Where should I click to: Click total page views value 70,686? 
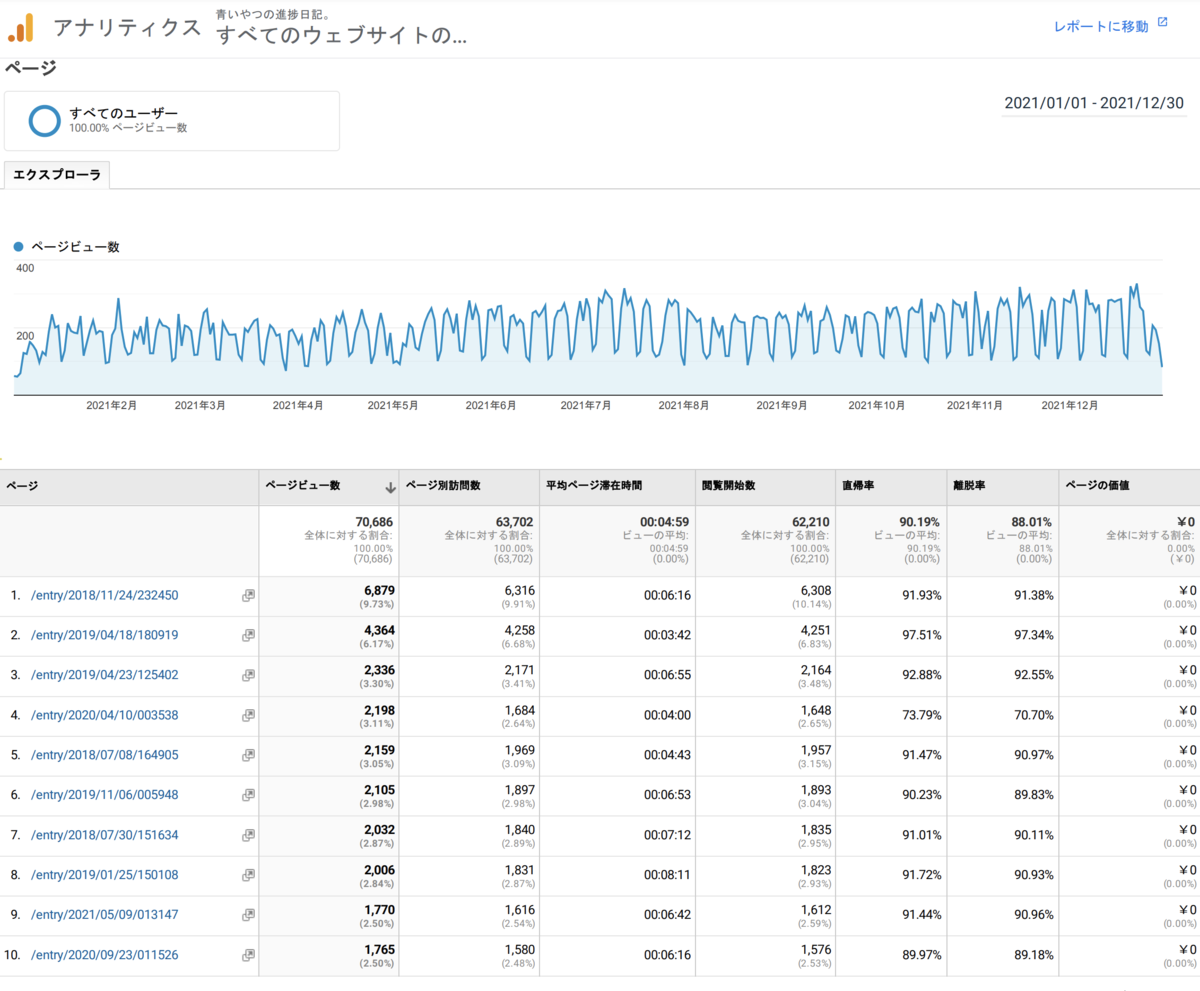point(374,521)
